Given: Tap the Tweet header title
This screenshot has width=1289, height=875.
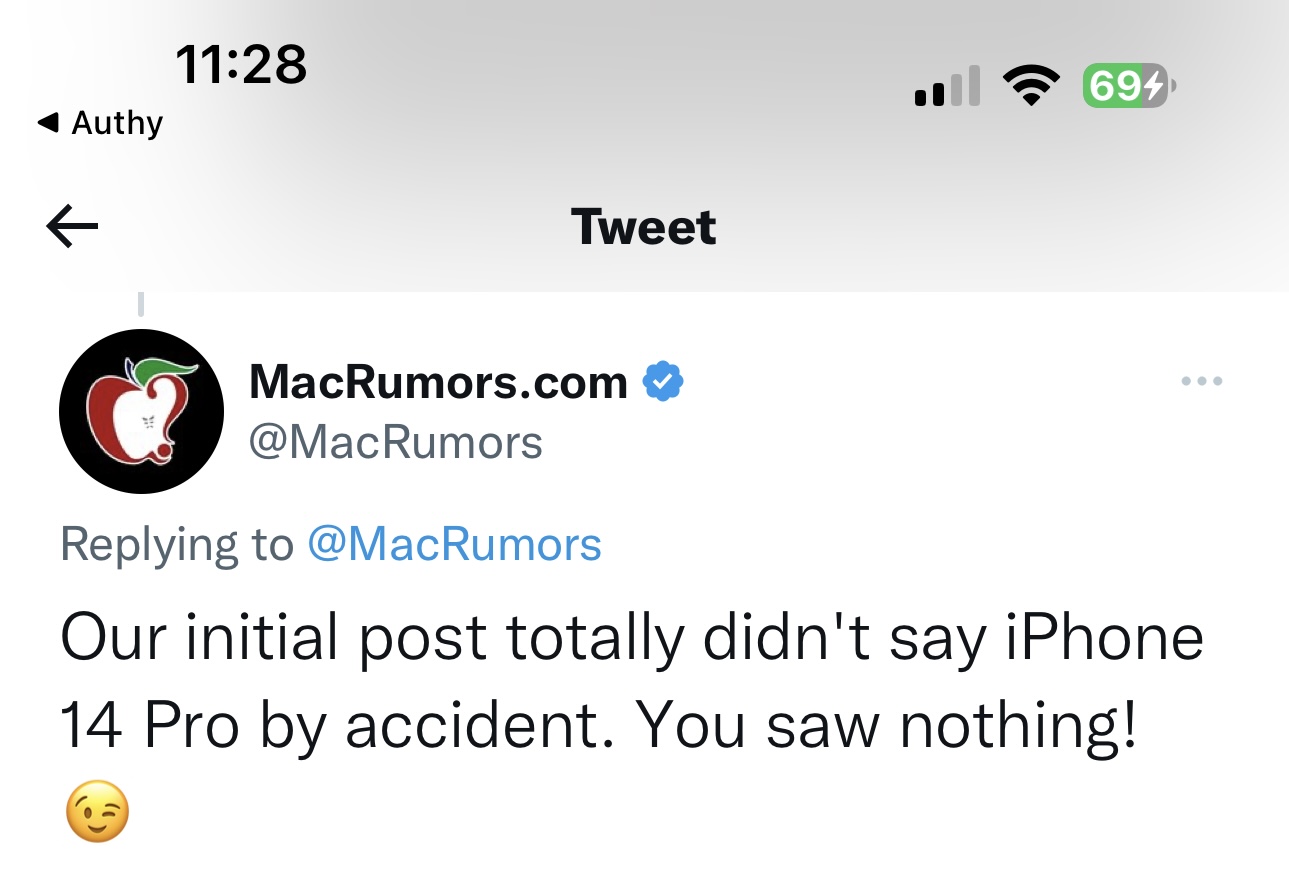Looking at the screenshot, I should pyautogui.click(x=644, y=227).
